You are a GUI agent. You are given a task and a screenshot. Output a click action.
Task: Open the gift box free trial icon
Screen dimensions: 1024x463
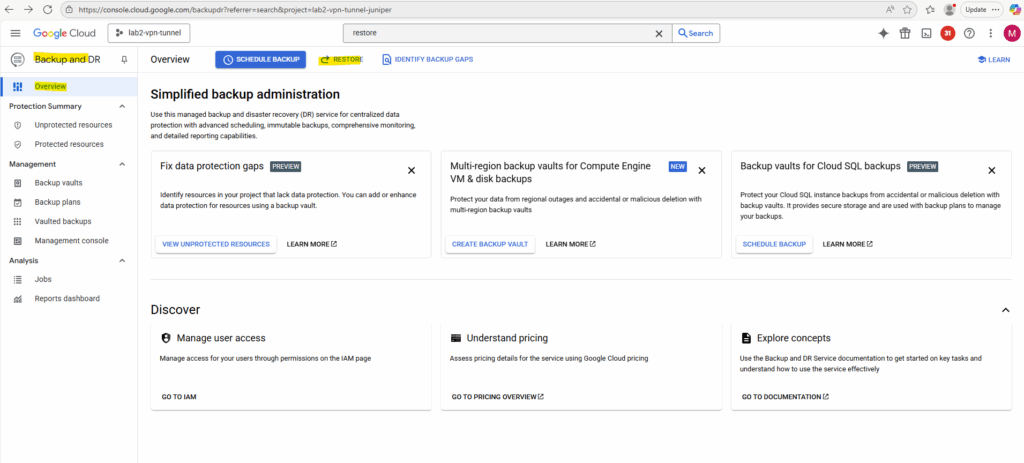click(x=905, y=33)
